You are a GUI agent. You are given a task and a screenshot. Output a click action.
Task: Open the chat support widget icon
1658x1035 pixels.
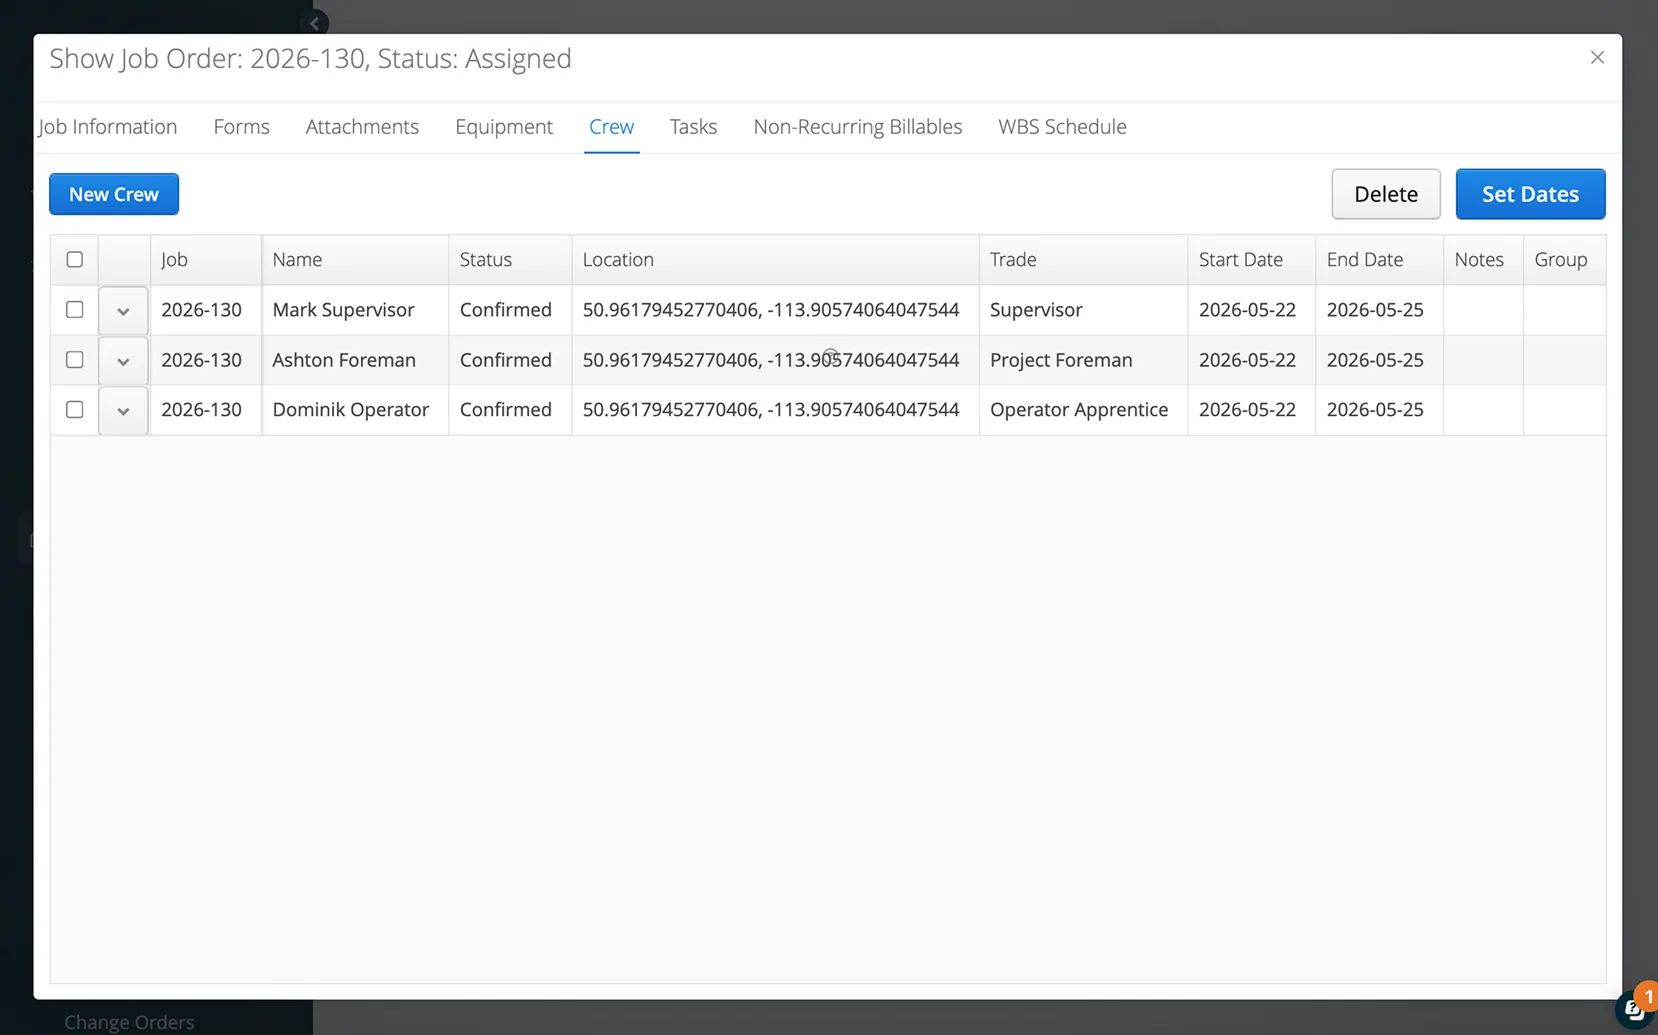point(1636,1008)
